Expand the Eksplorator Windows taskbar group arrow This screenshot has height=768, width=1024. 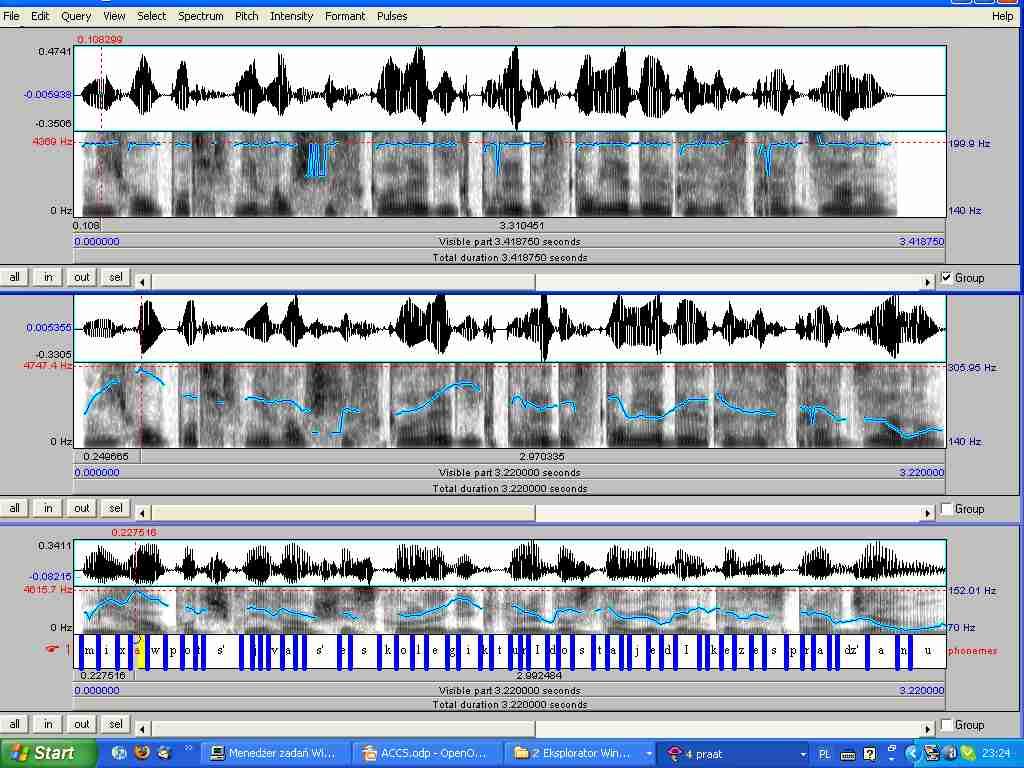[648, 754]
